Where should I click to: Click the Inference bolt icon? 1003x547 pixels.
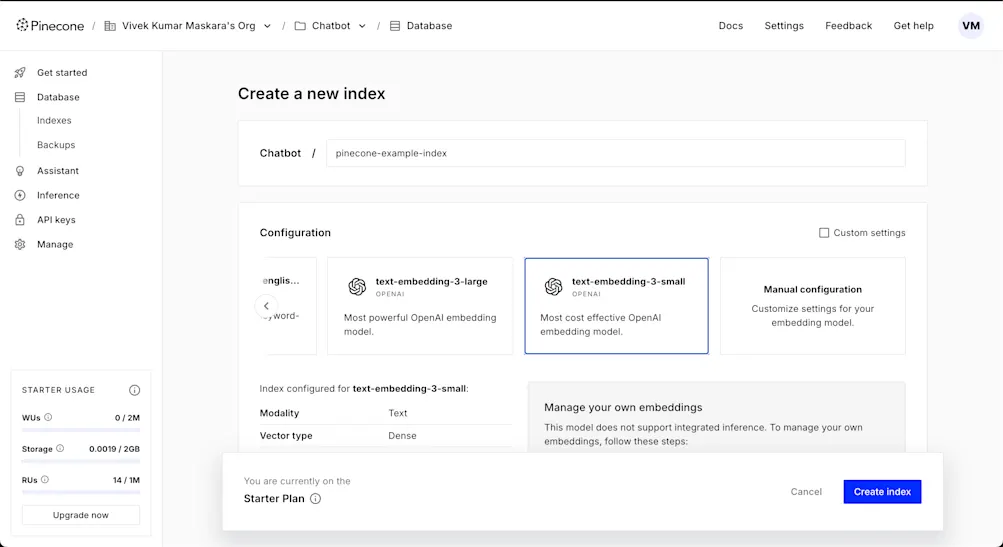pyautogui.click(x=20, y=195)
